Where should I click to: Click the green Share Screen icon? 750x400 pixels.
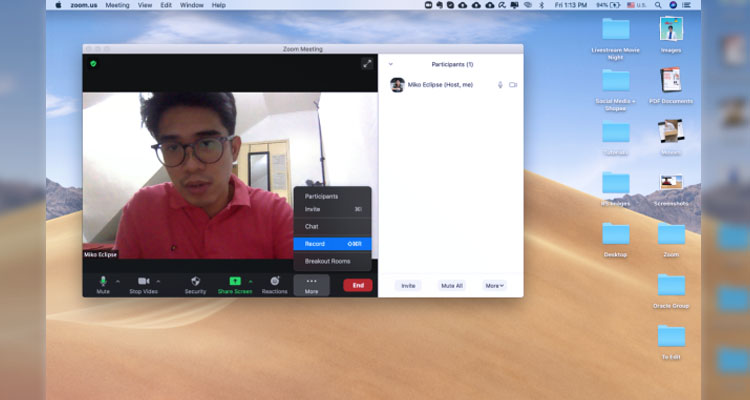pyautogui.click(x=235, y=281)
